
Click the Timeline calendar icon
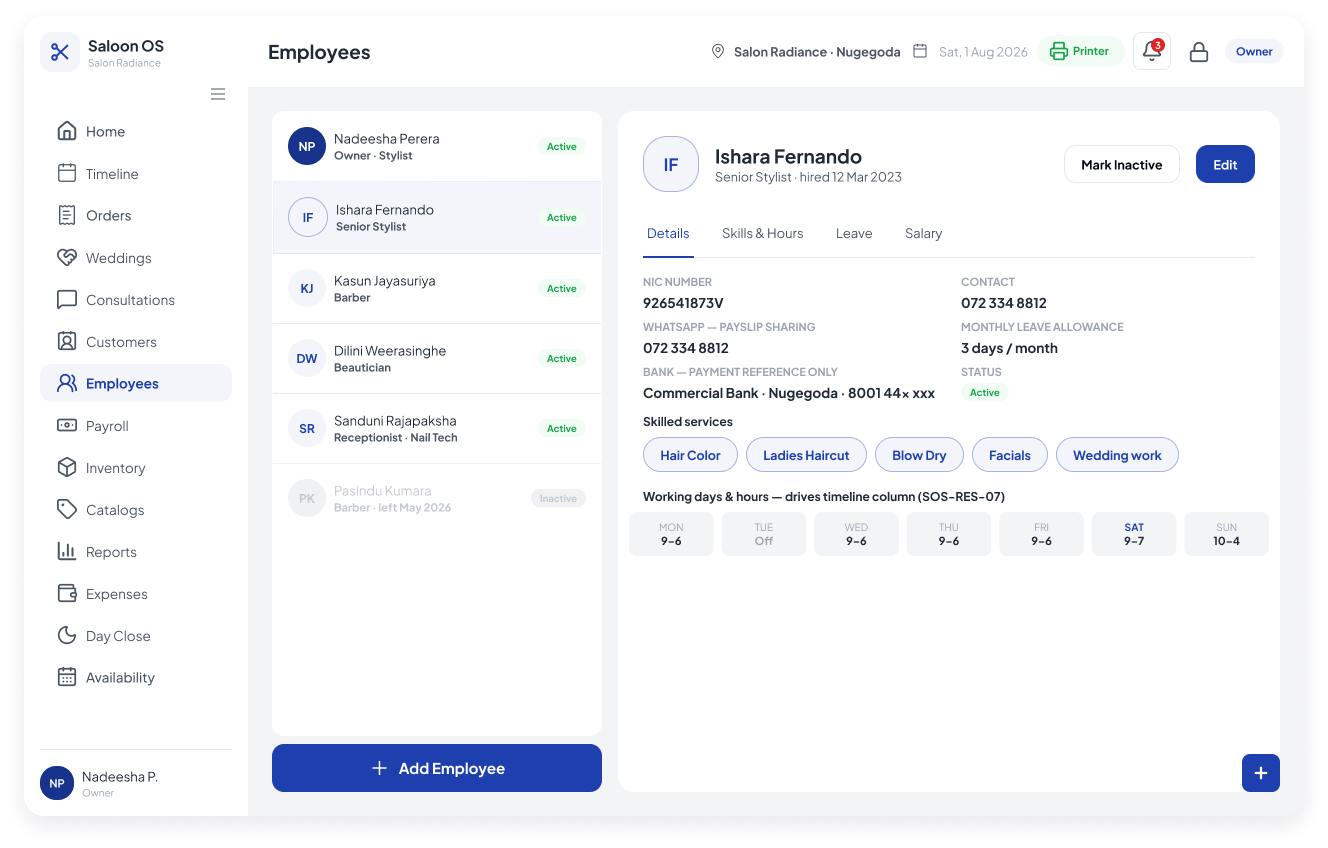(67, 173)
